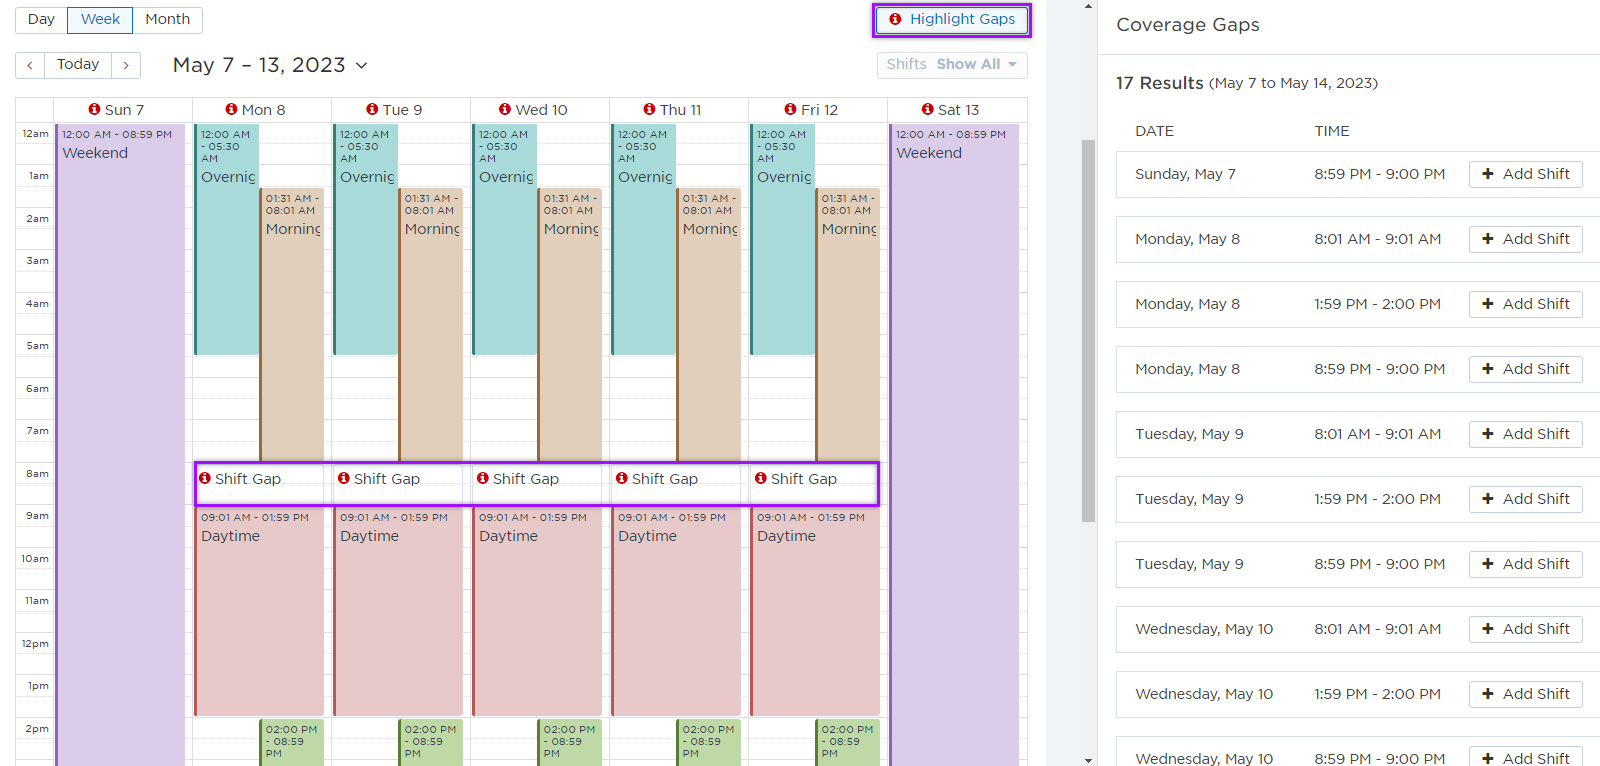Open Tuesday's Daytime shift
Image resolution: width=1600 pixels, height=766 pixels.
coord(398,612)
